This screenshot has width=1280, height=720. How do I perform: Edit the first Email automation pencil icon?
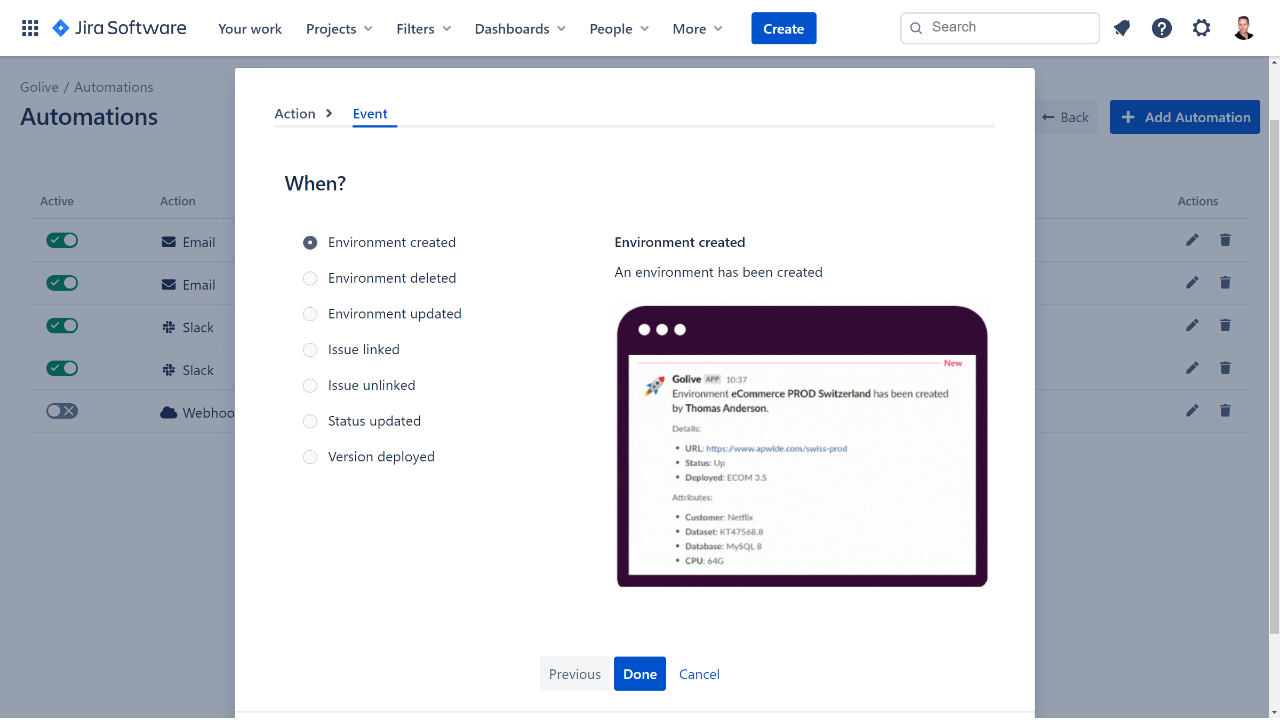1192,241
